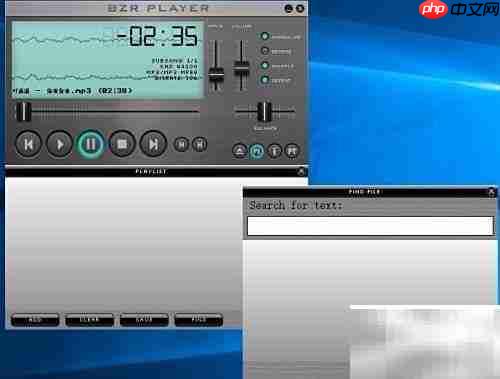Viewport: 500px width, 379px height.
Task: Click the first small round button after Next
Action: (x=182, y=145)
